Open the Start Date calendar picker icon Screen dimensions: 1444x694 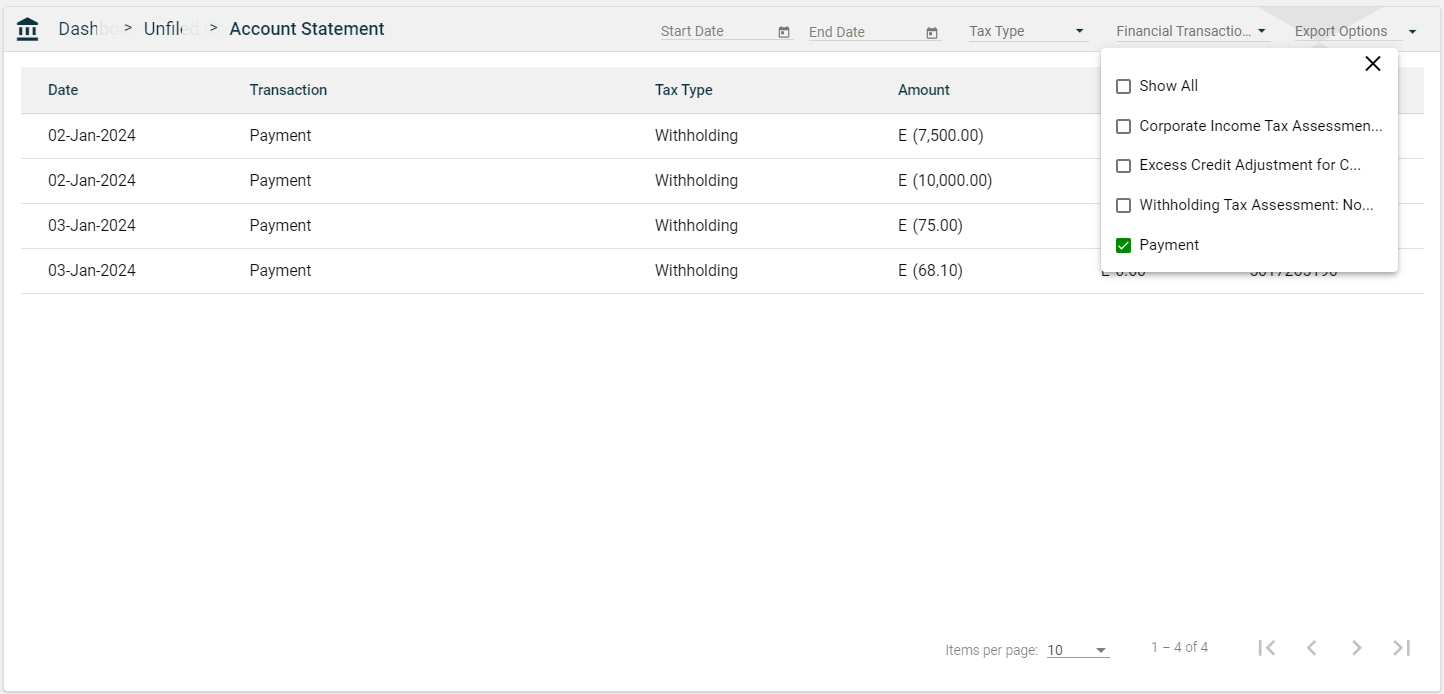[x=784, y=32]
